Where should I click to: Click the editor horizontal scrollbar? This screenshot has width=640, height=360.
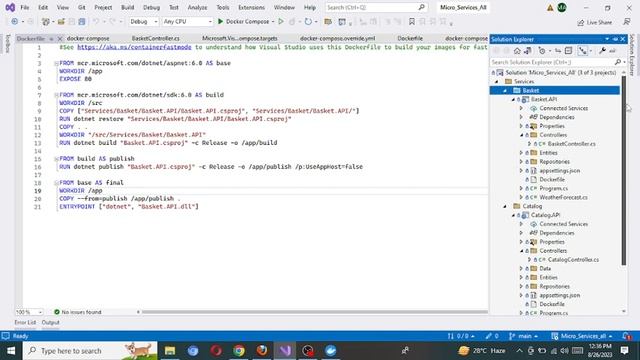[314, 312]
